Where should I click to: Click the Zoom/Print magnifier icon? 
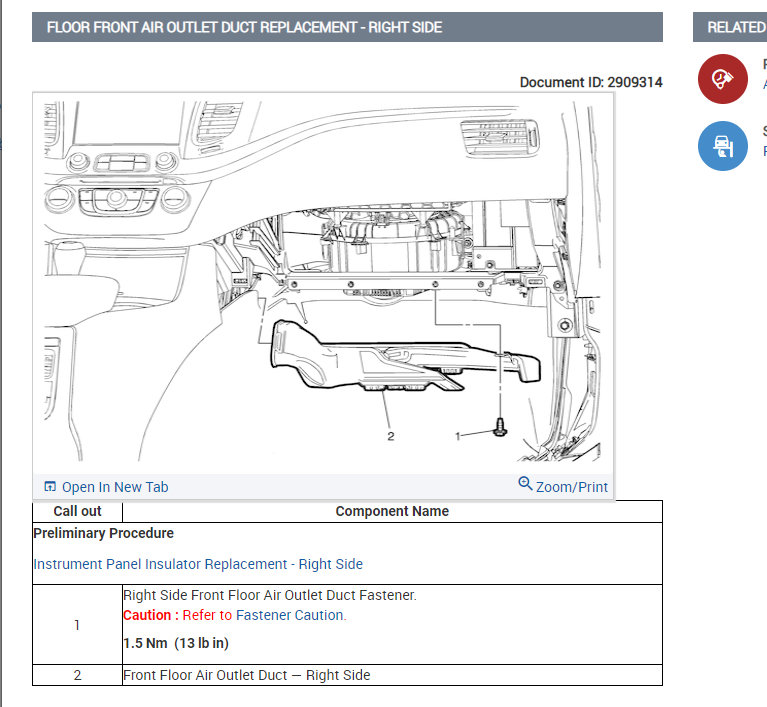click(x=525, y=483)
